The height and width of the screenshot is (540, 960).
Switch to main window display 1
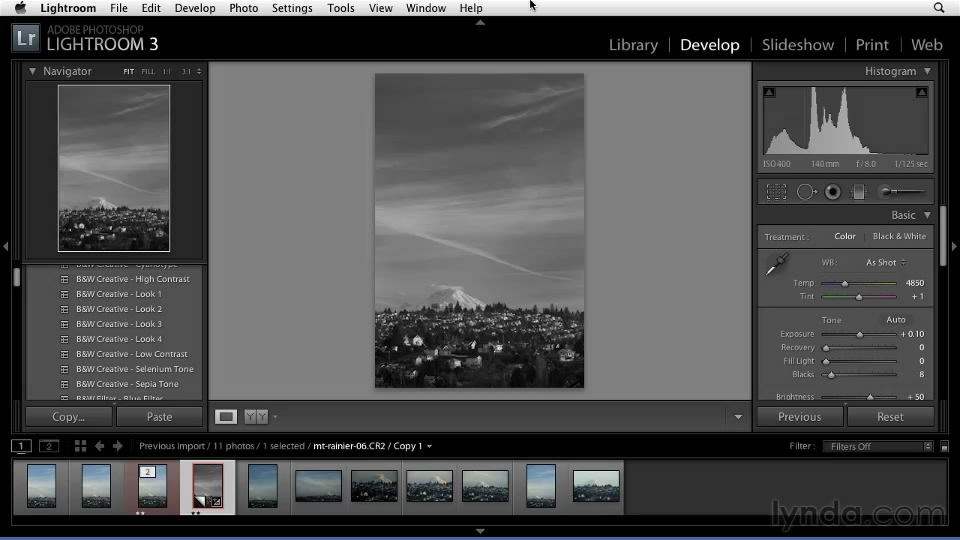click(x=21, y=446)
